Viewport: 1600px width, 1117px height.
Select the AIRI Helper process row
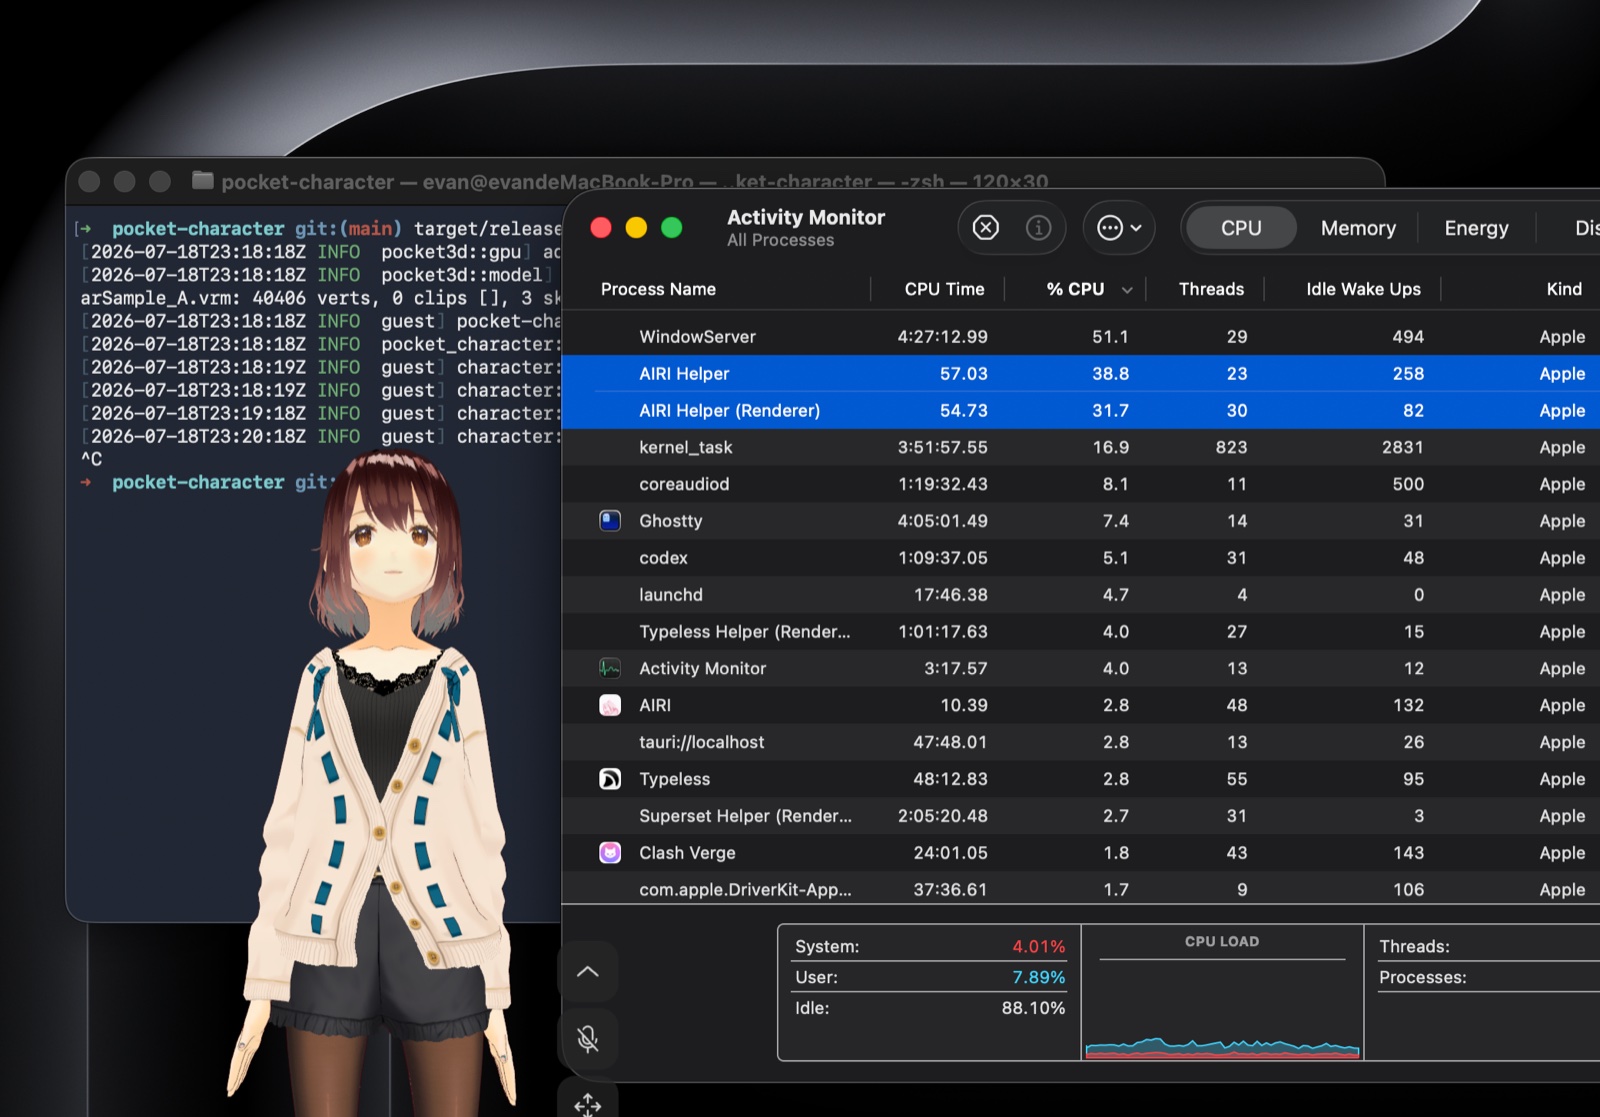[x=1081, y=374]
